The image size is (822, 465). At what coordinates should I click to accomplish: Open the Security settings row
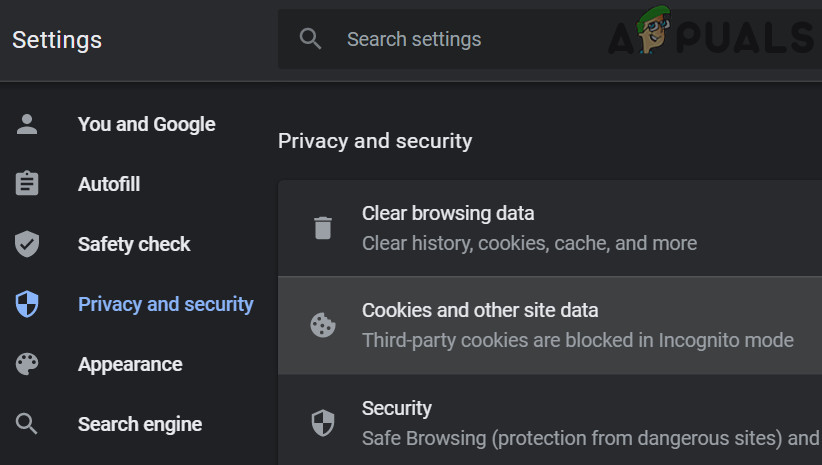pos(396,408)
